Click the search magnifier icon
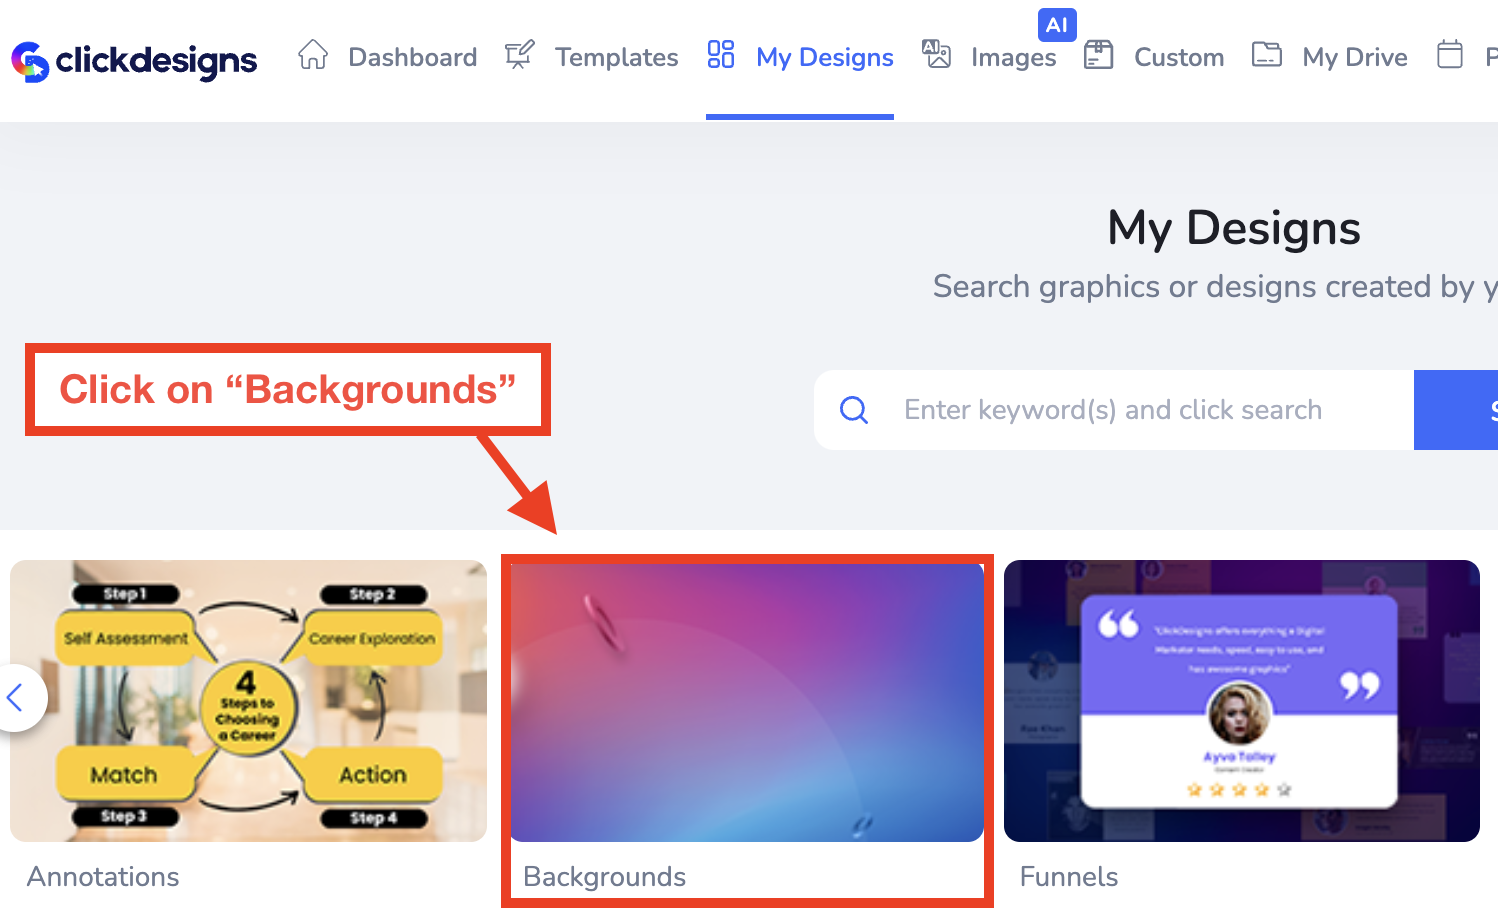This screenshot has width=1498, height=922. (854, 410)
